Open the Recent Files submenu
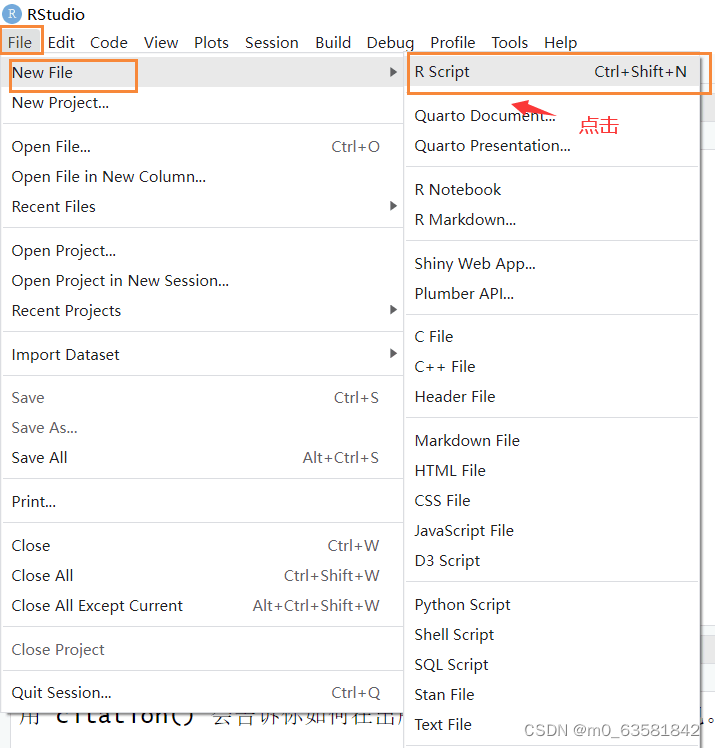The height and width of the screenshot is (748, 715). pyautogui.click(x=203, y=207)
